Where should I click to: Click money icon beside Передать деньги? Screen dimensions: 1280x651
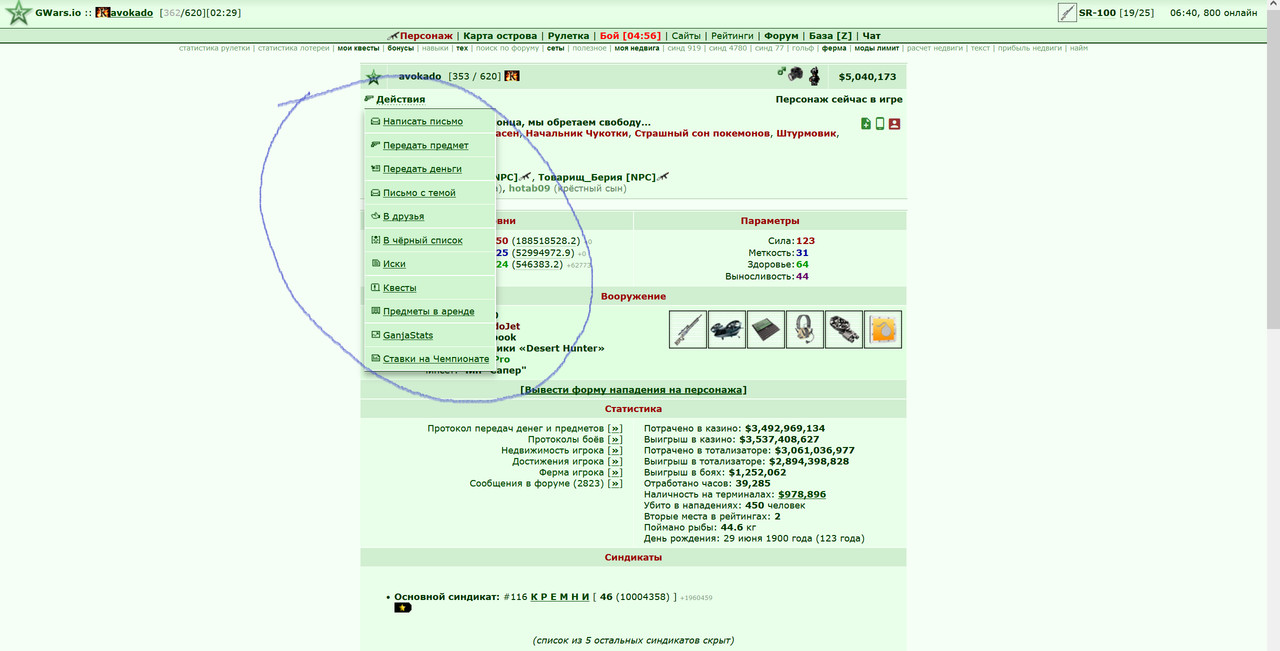click(375, 169)
